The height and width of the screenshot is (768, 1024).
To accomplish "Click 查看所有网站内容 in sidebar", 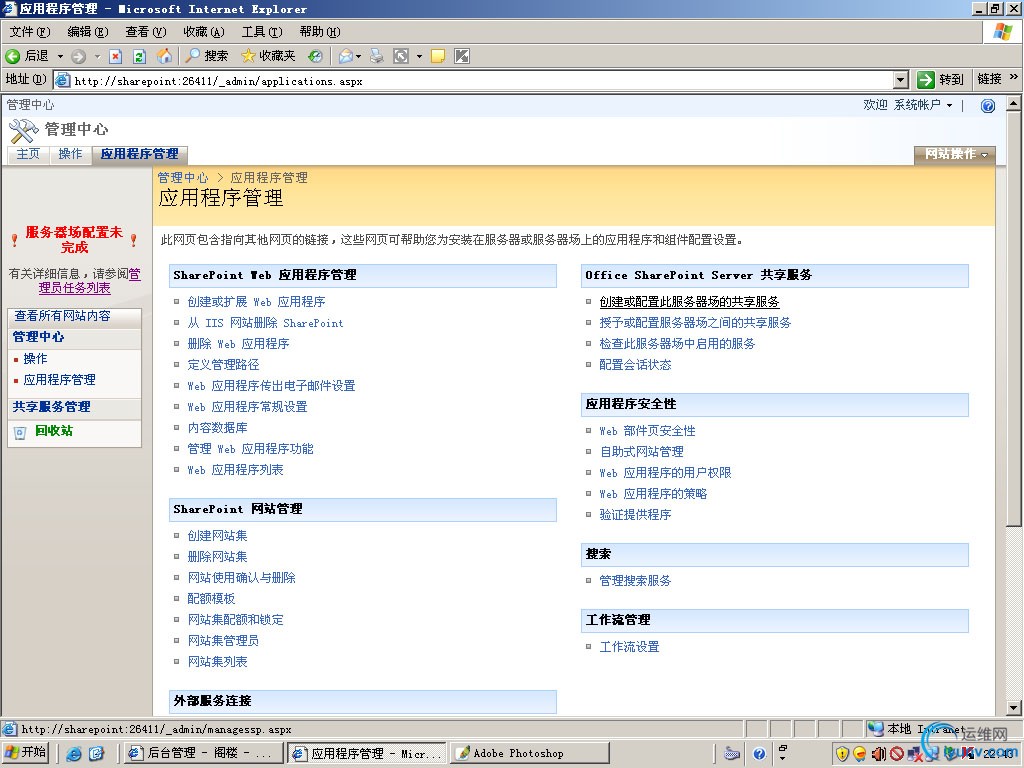I will click(63, 316).
